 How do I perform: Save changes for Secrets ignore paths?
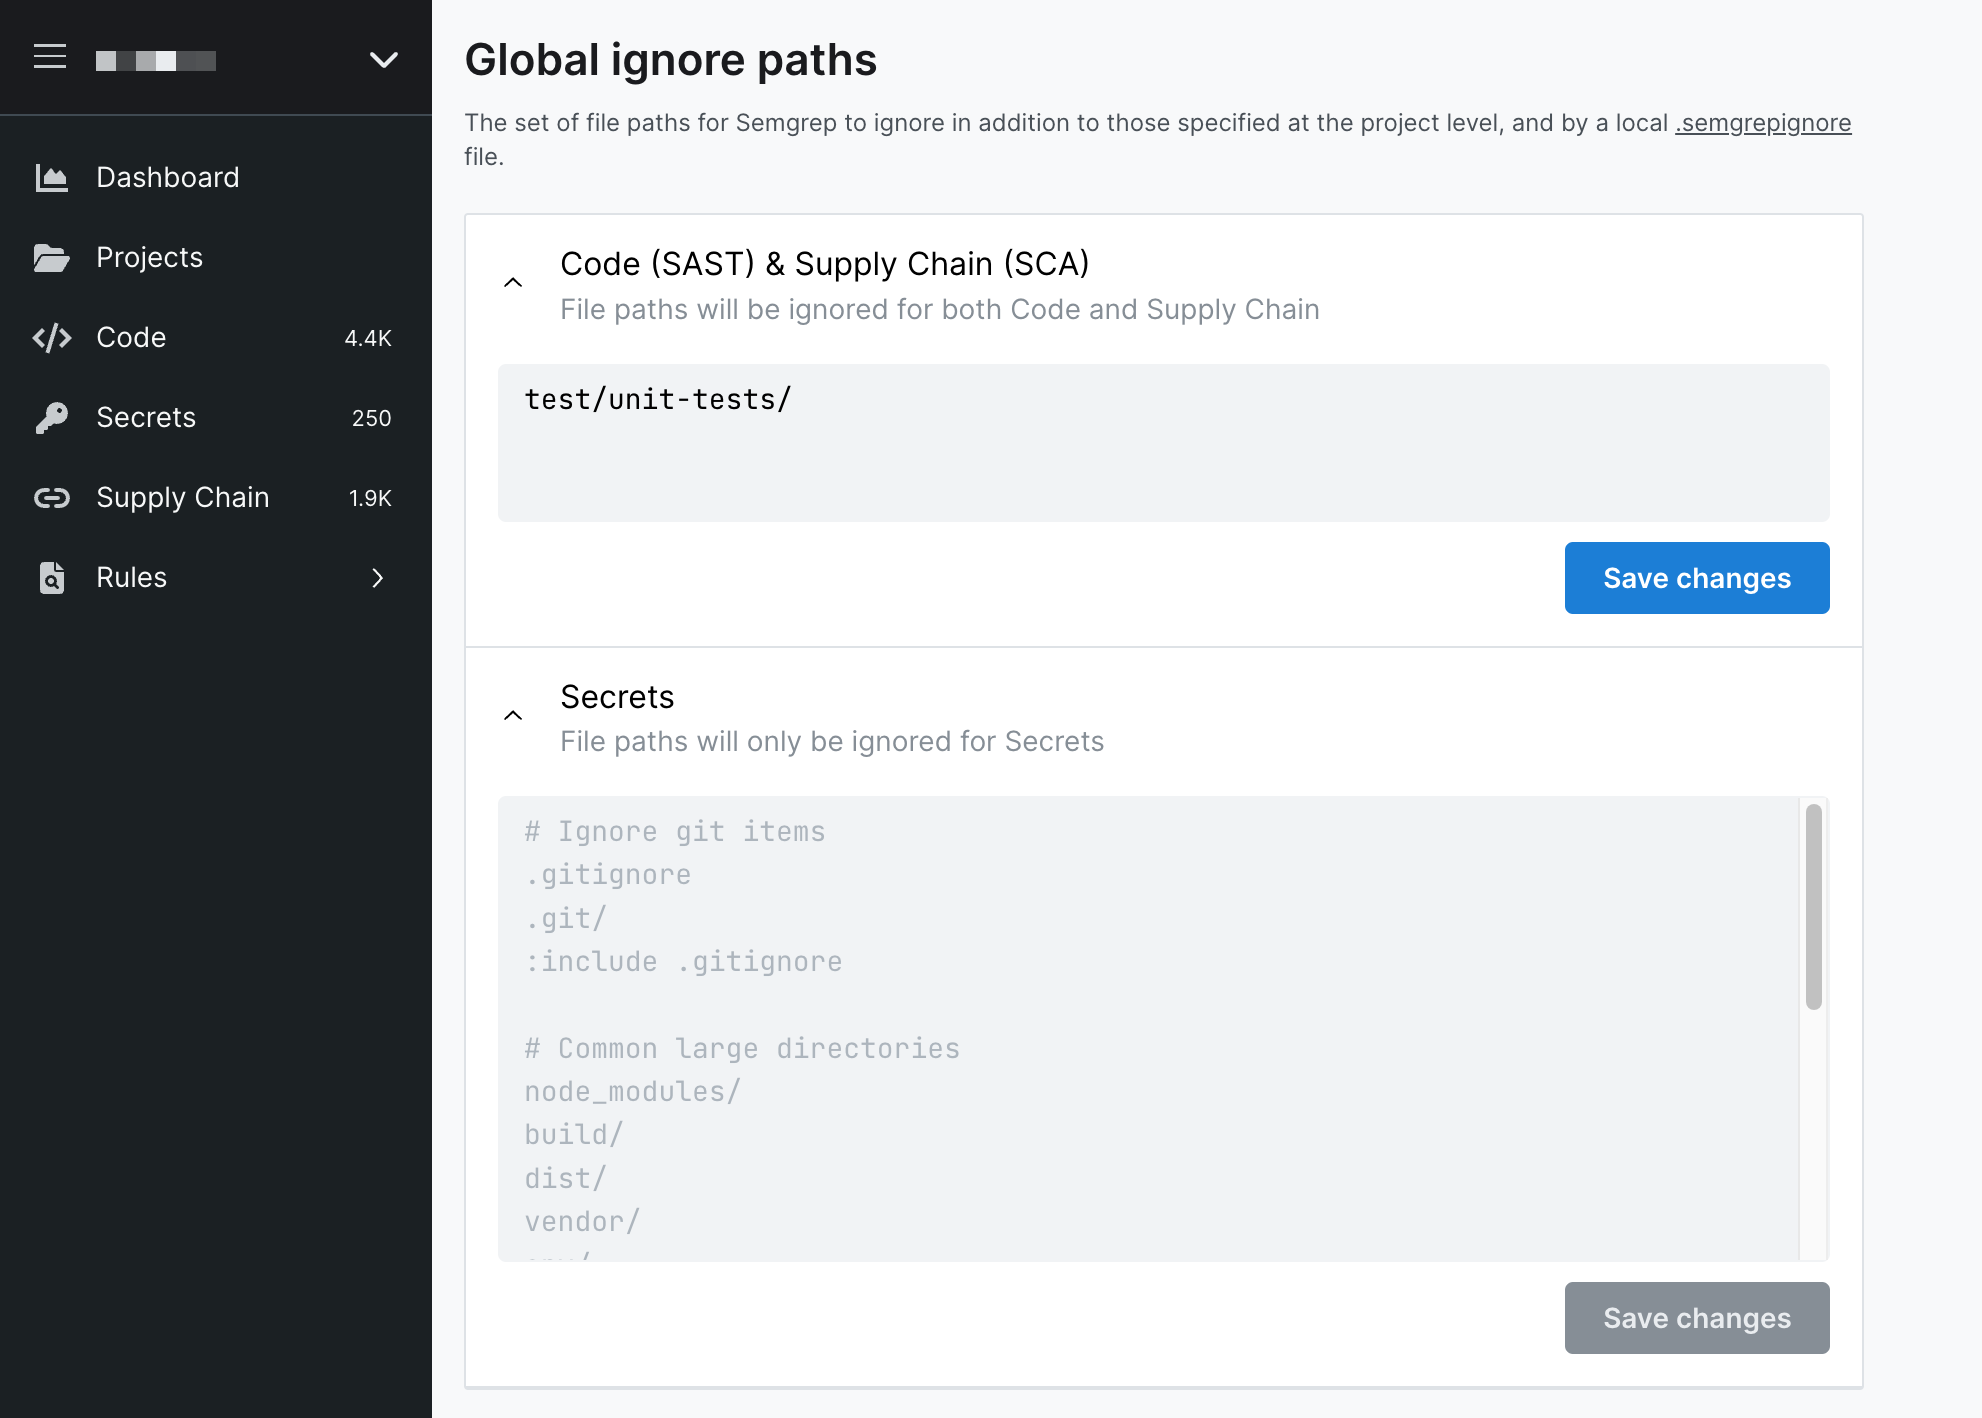1696,1318
